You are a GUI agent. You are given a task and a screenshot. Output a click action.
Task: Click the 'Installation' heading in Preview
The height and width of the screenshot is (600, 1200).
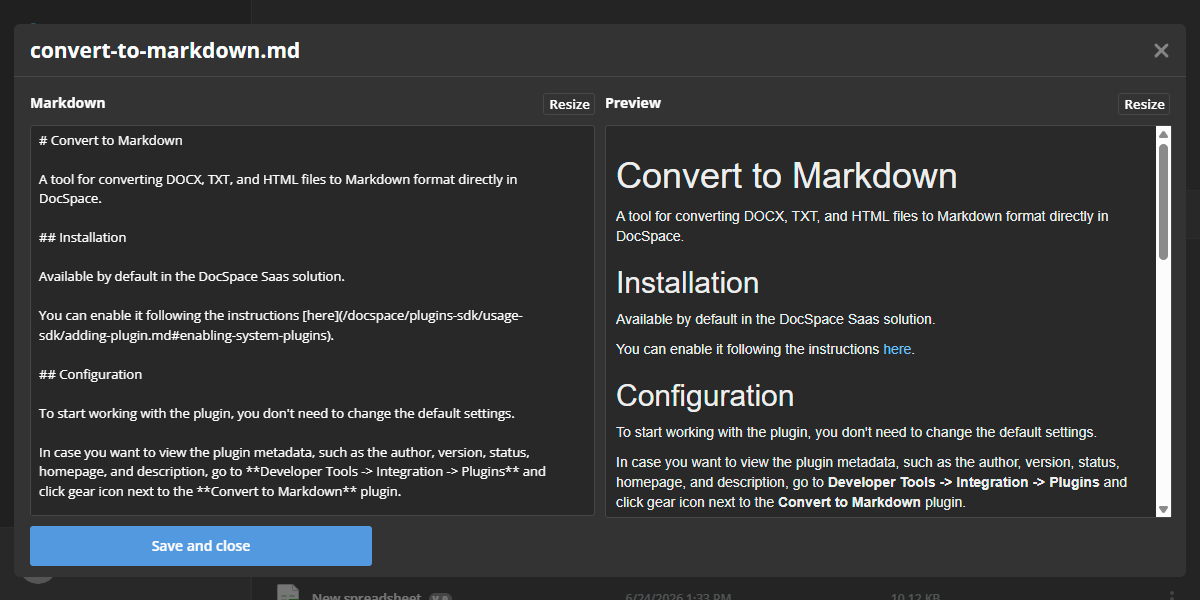point(688,283)
